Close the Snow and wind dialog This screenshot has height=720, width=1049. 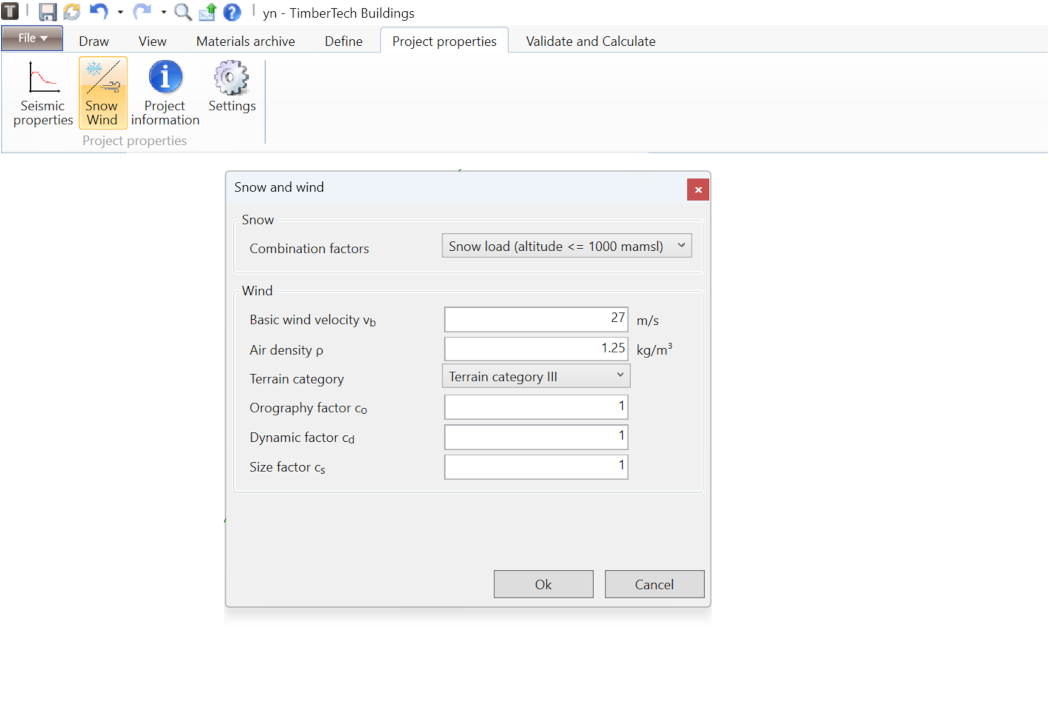pos(698,190)
